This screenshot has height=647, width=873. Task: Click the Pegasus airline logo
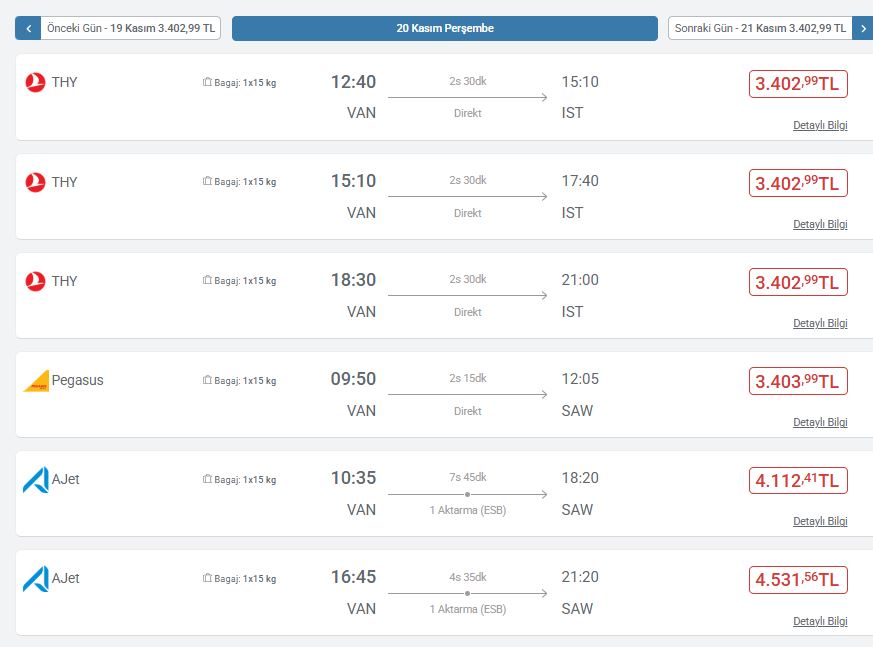click(36, 381)
